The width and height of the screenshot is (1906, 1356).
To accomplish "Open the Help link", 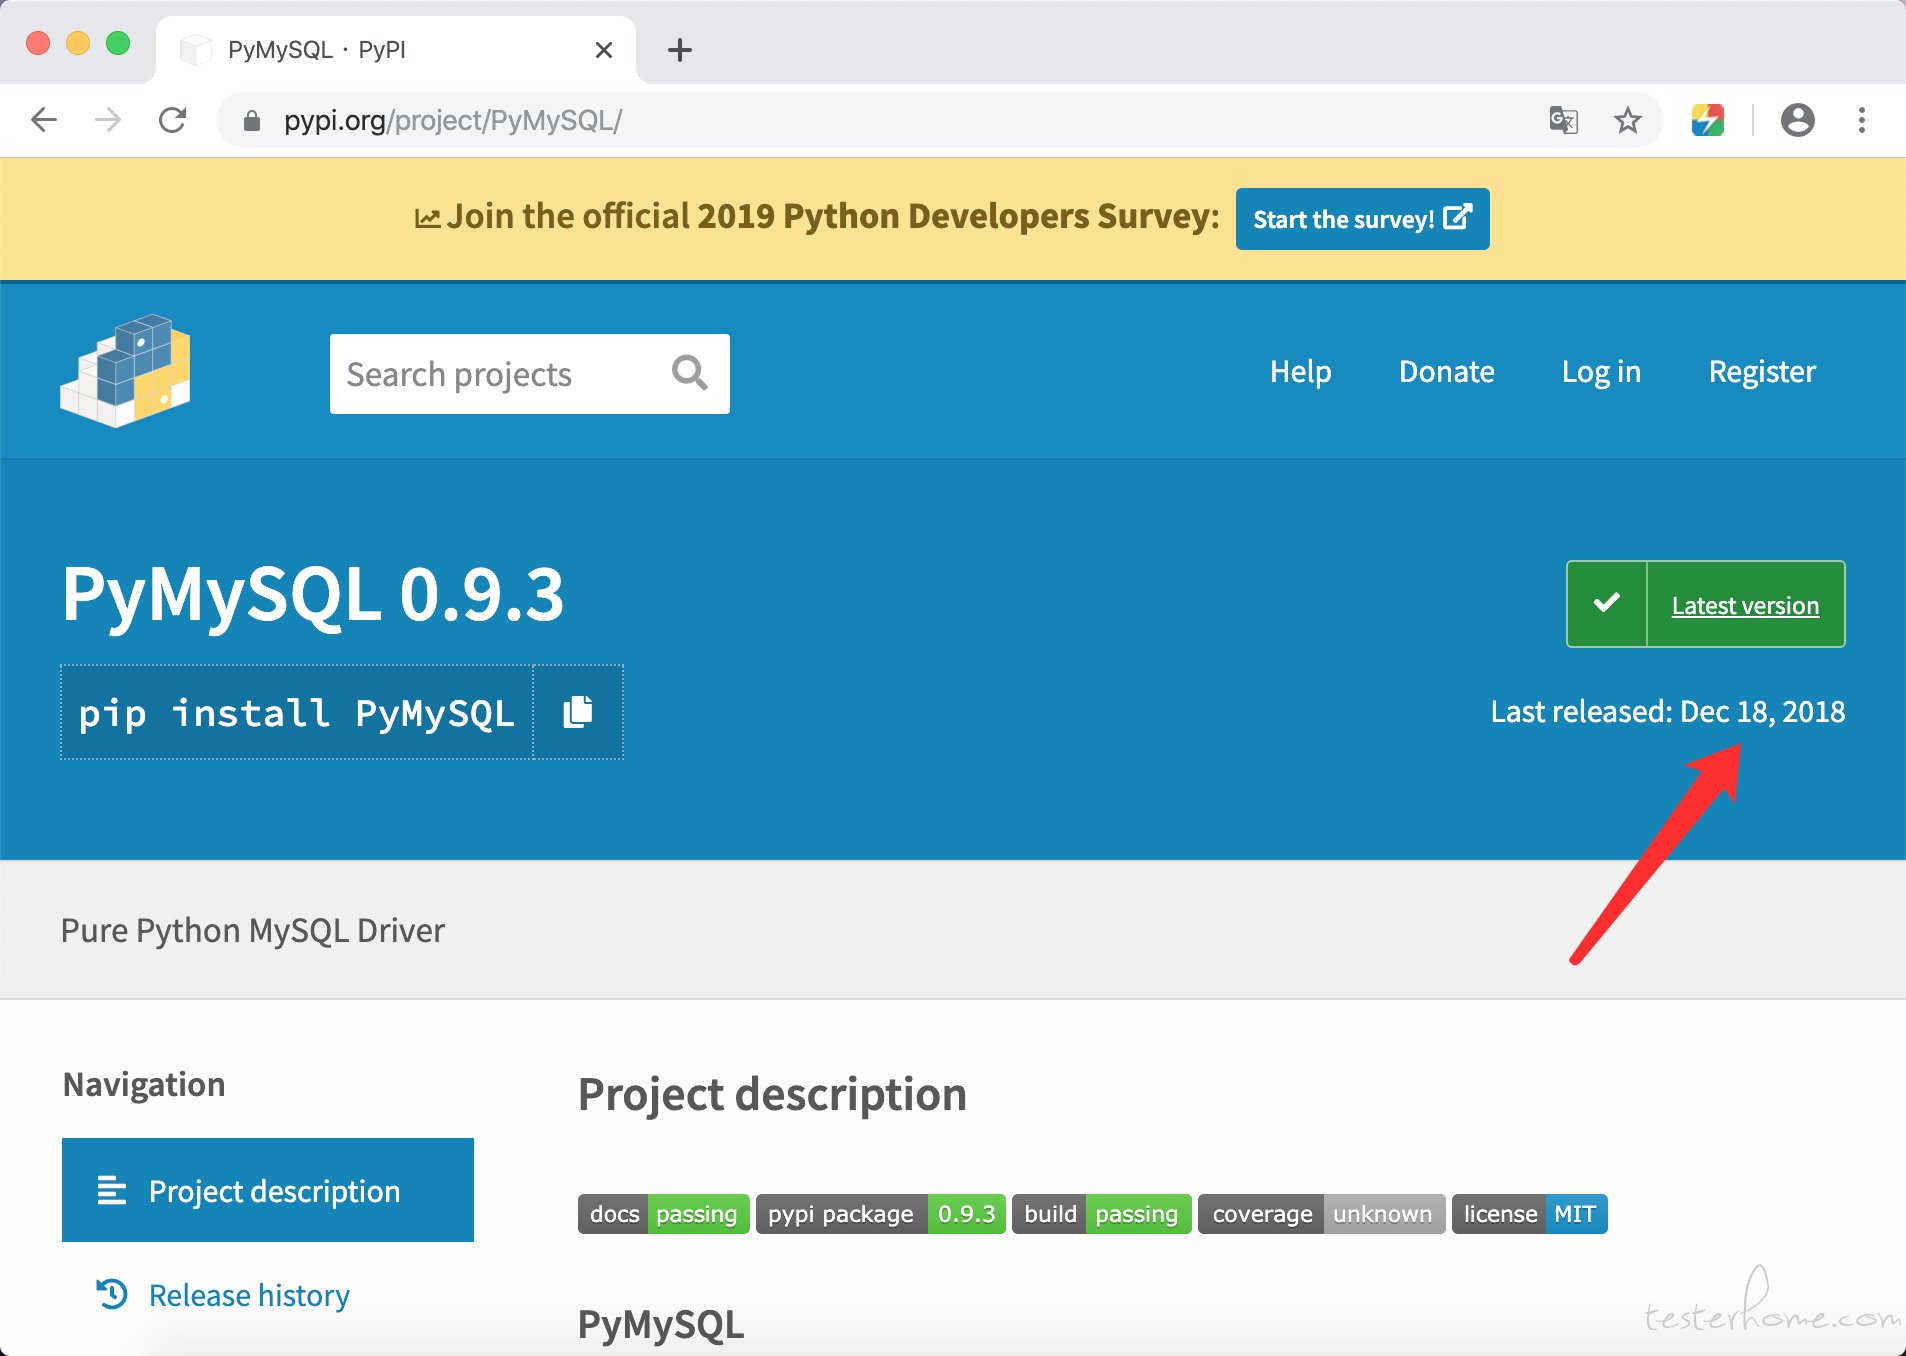I will click(x=1300, y=372).
